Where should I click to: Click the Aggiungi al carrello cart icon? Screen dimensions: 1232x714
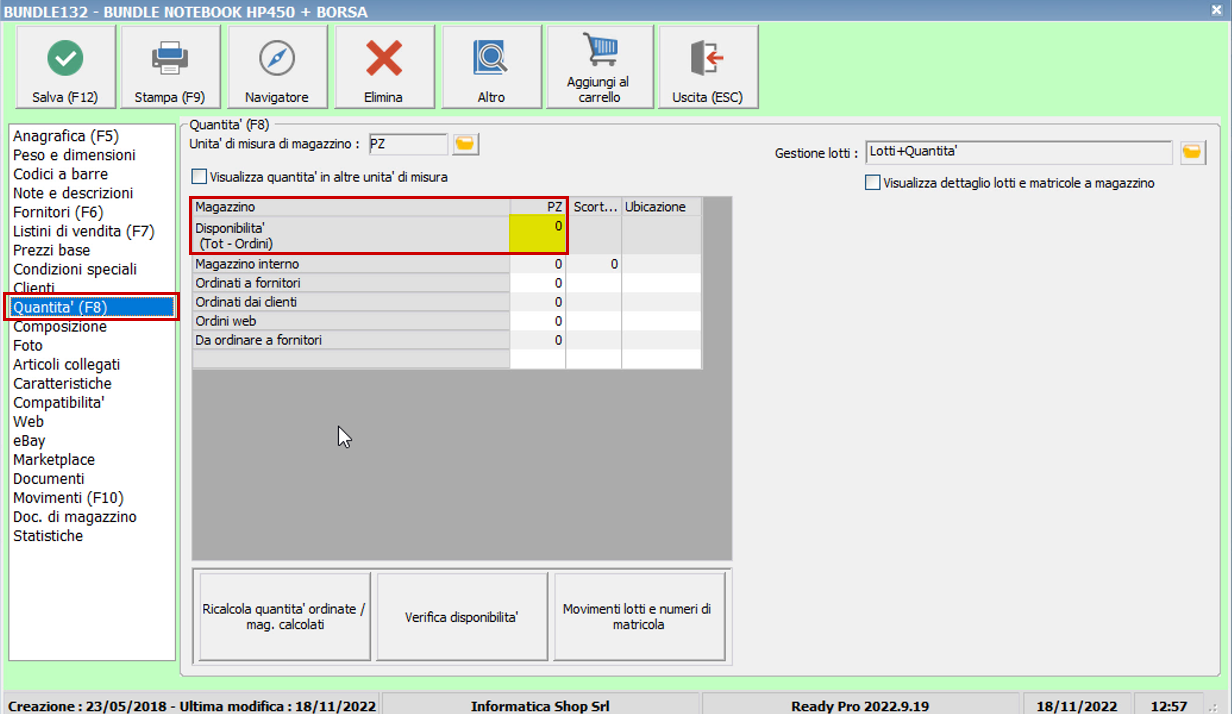(x=599, y=50)
